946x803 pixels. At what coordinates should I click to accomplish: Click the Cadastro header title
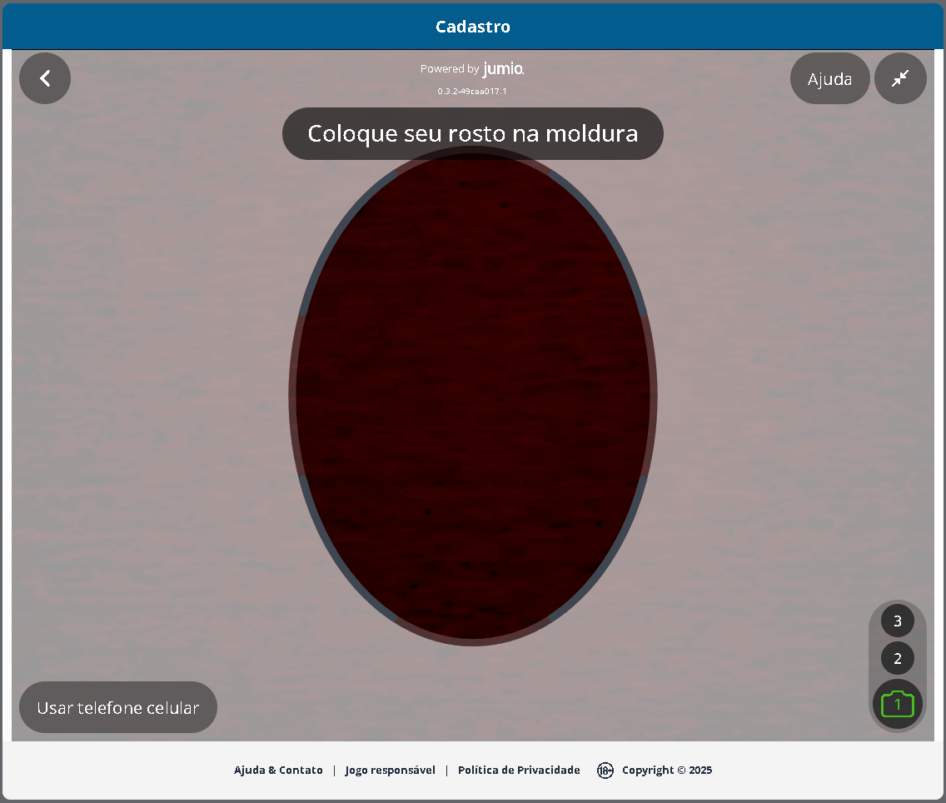[x=473, y=27]
